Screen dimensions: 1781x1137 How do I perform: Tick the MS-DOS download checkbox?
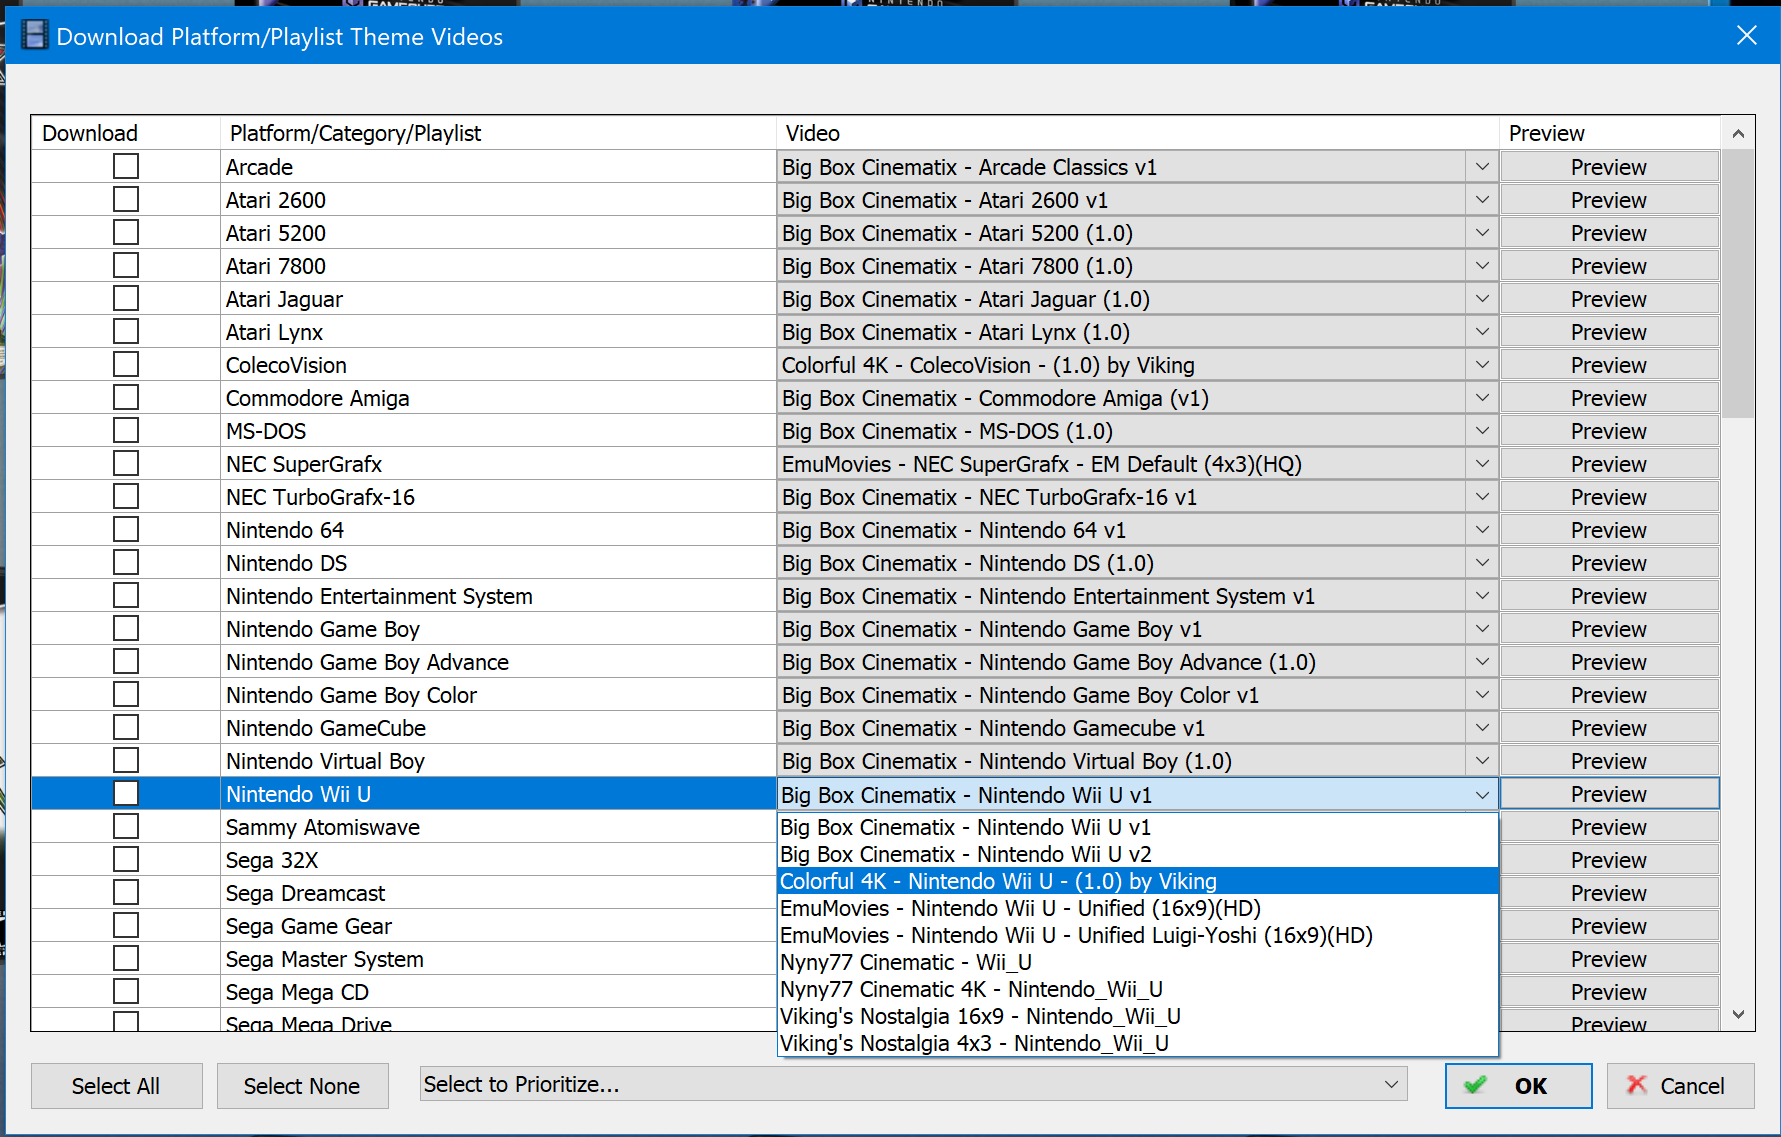(126, 430)
